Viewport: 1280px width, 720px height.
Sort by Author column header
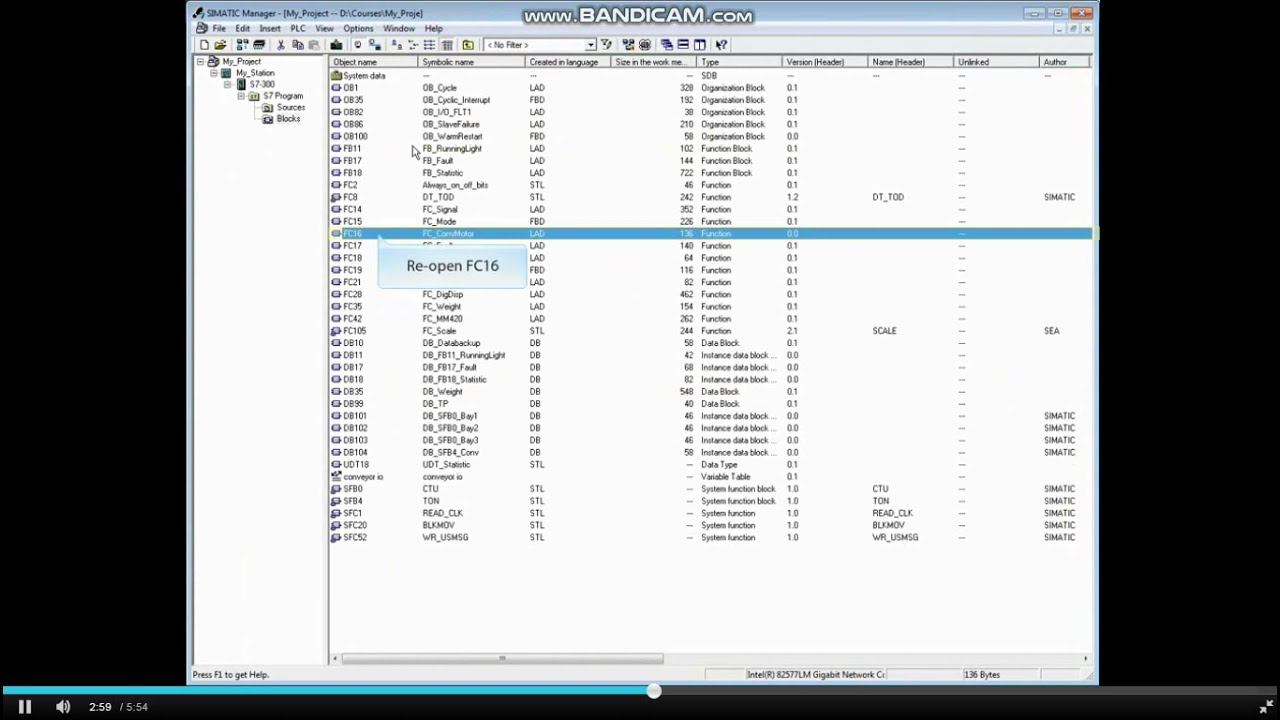(x=1064, y=62)
